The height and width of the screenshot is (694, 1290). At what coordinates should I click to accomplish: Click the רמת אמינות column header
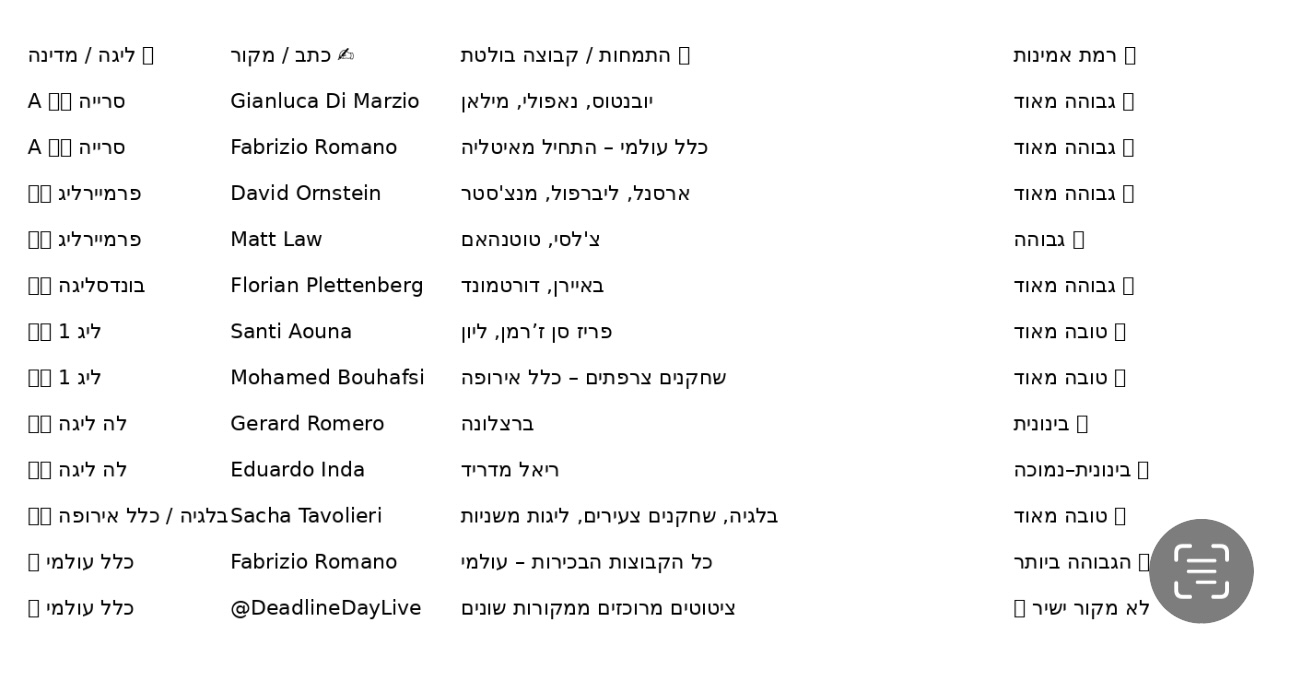[1075, 55]
